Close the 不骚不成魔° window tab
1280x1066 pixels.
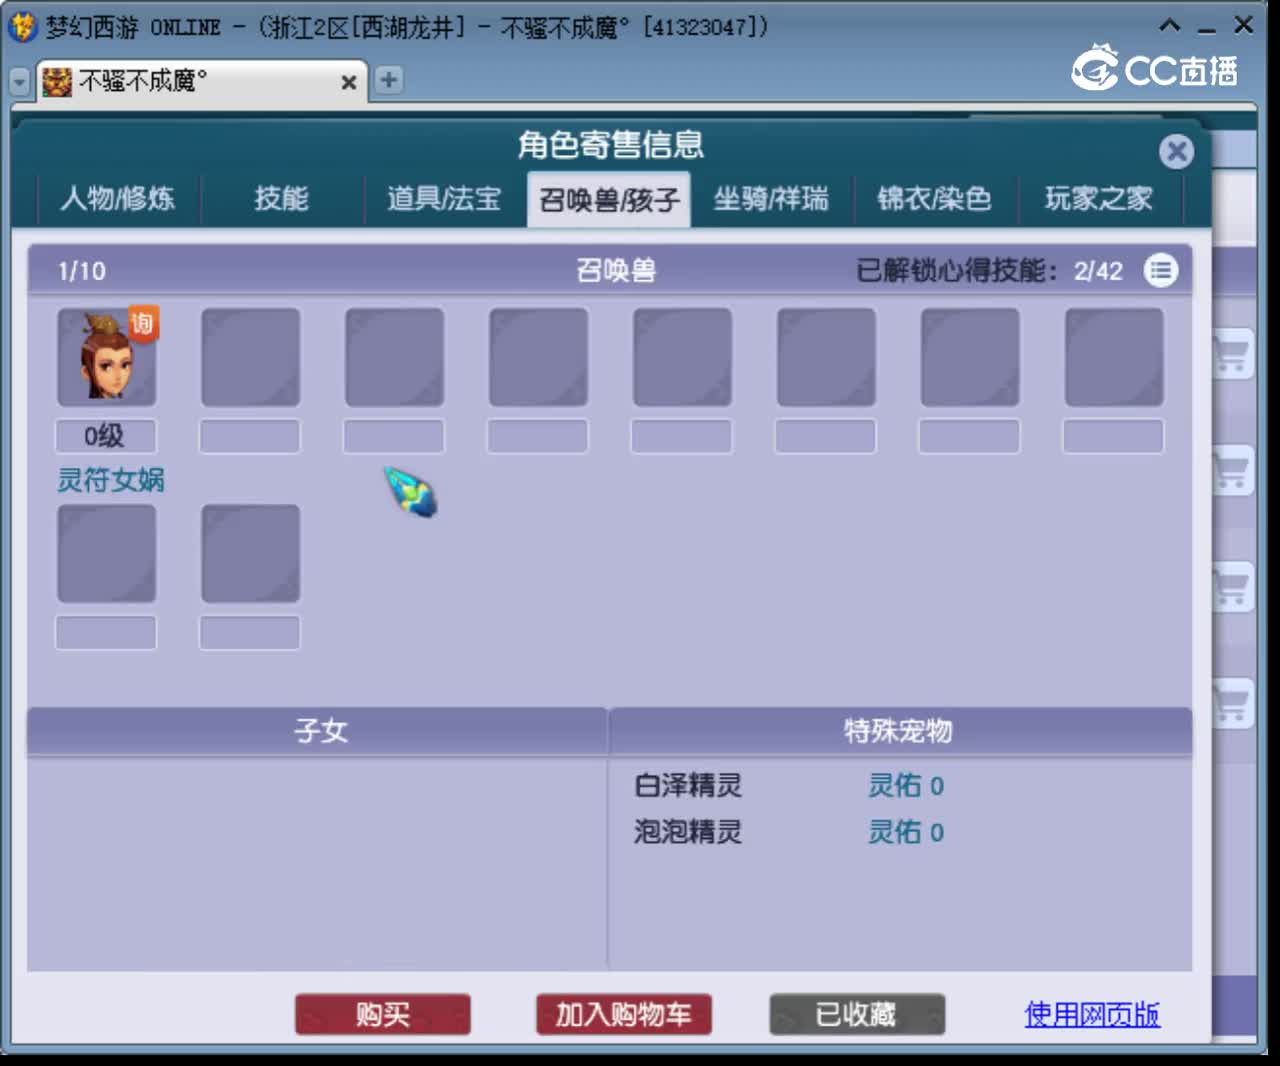click(x=348, y=82)
